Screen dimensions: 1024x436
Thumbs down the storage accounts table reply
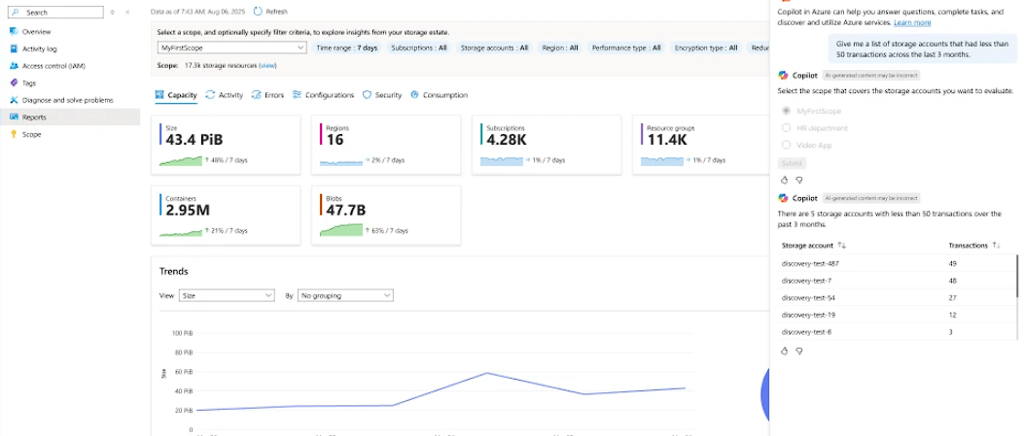[799, 350]
